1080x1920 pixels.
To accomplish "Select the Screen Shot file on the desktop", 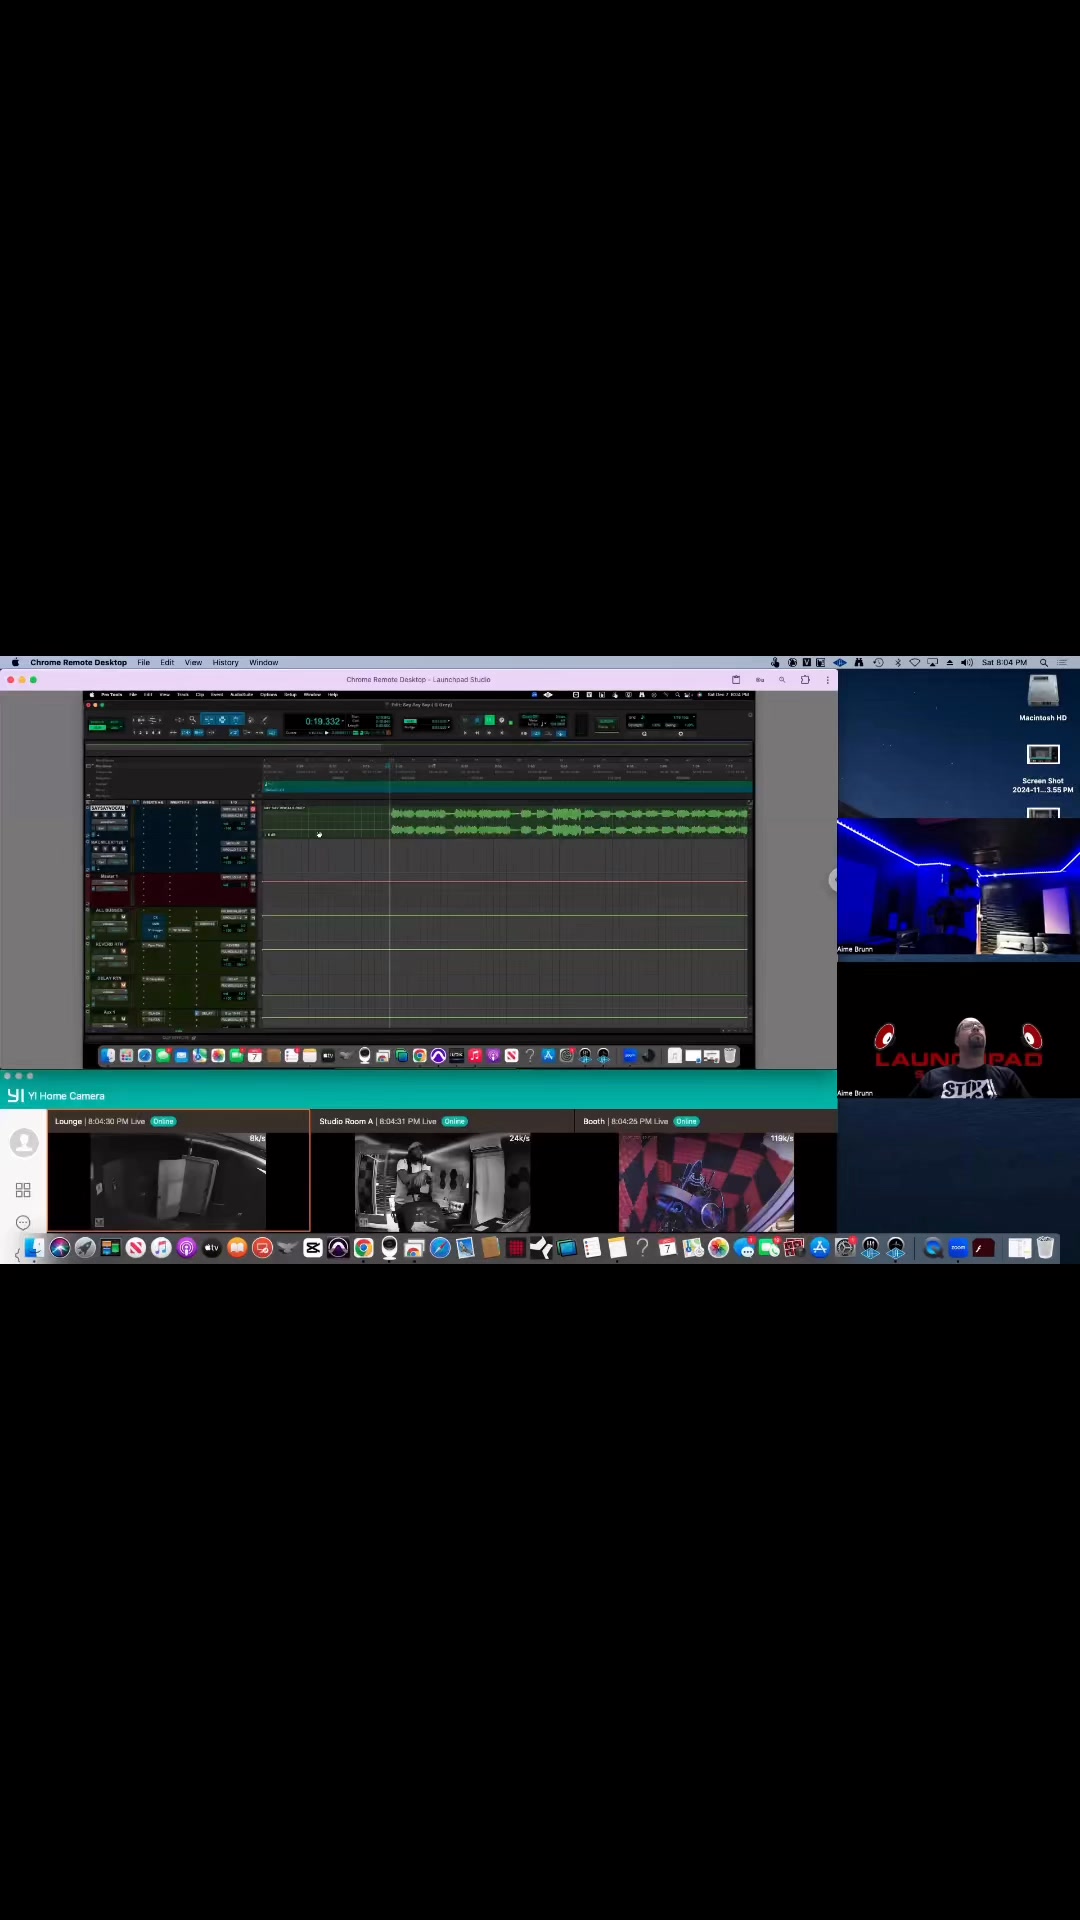I will (x=1043, y=768).
